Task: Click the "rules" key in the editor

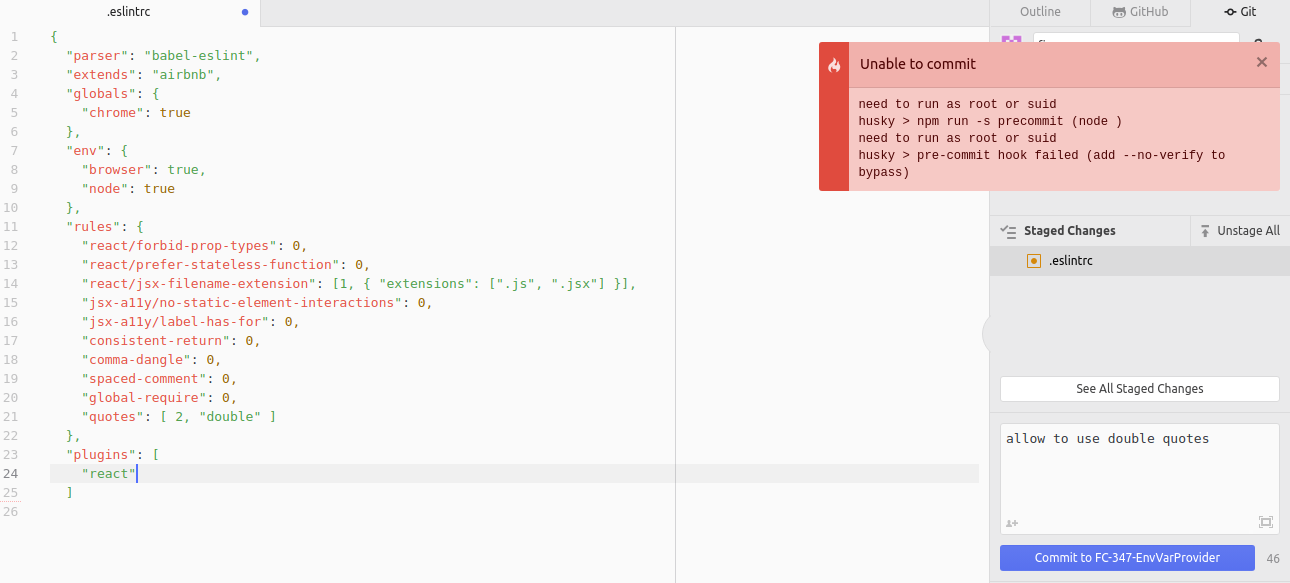Action: pos(93,227)
